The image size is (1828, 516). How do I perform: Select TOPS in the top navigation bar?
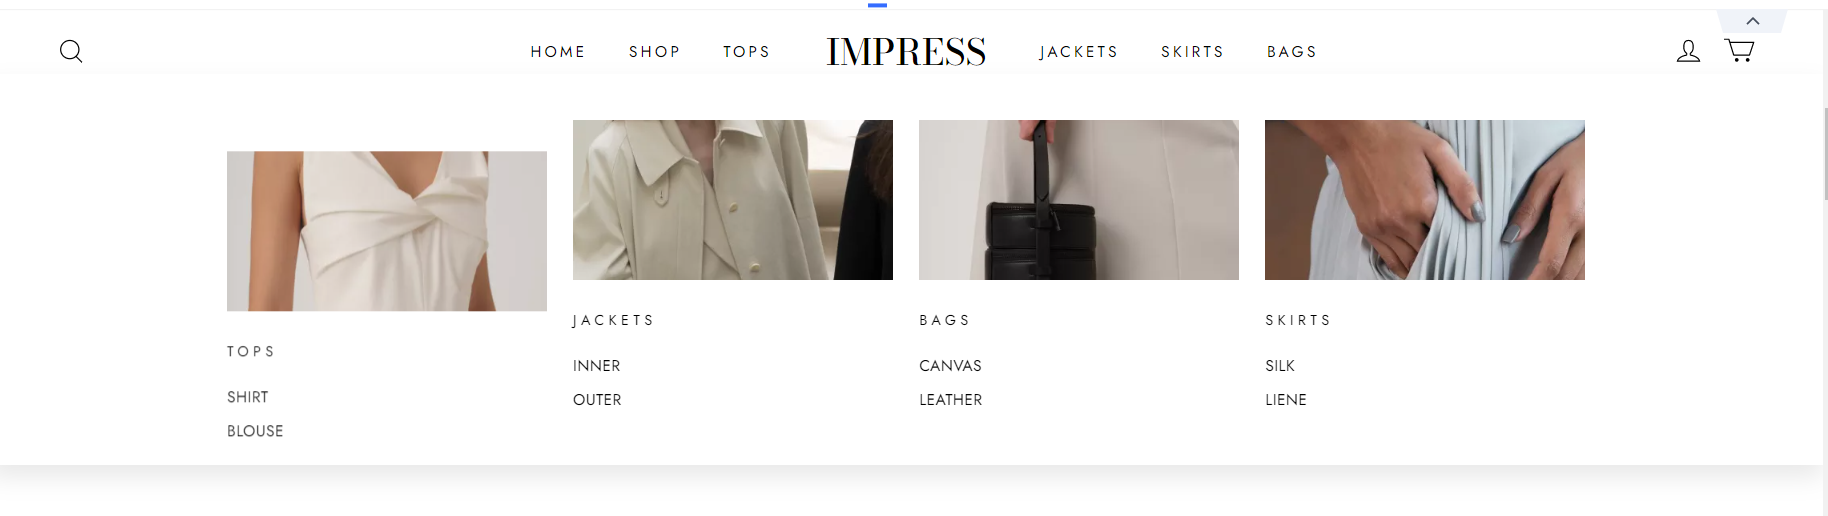747,52
